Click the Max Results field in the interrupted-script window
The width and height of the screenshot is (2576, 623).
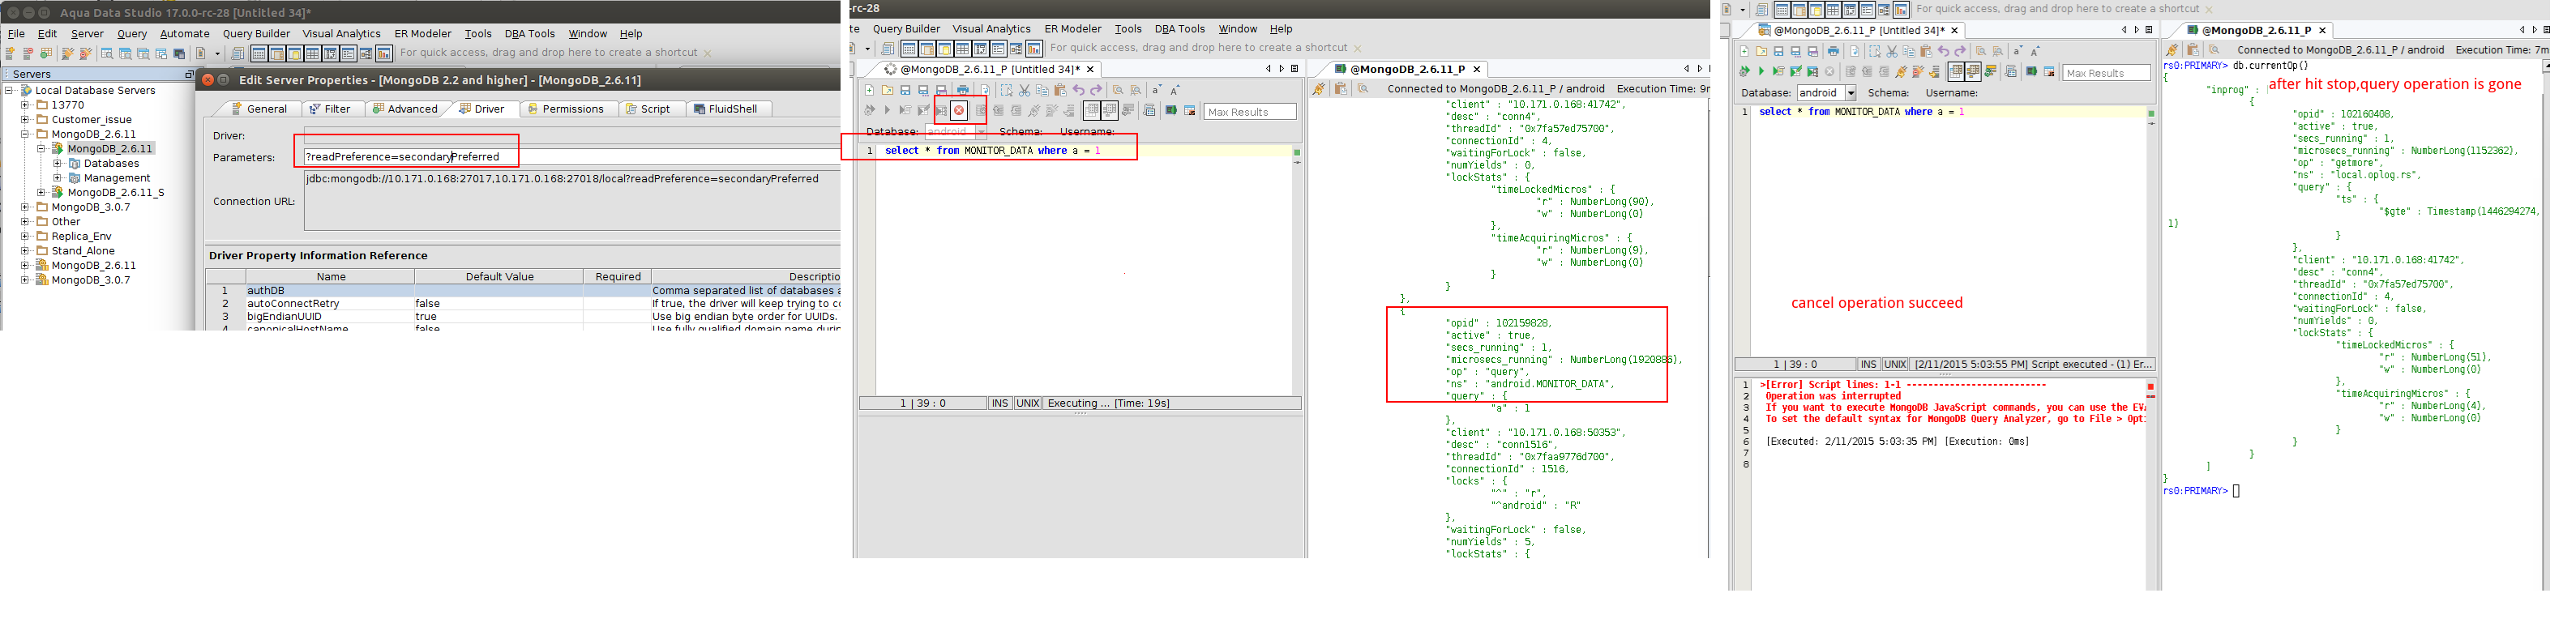(x=2106, y=73)
